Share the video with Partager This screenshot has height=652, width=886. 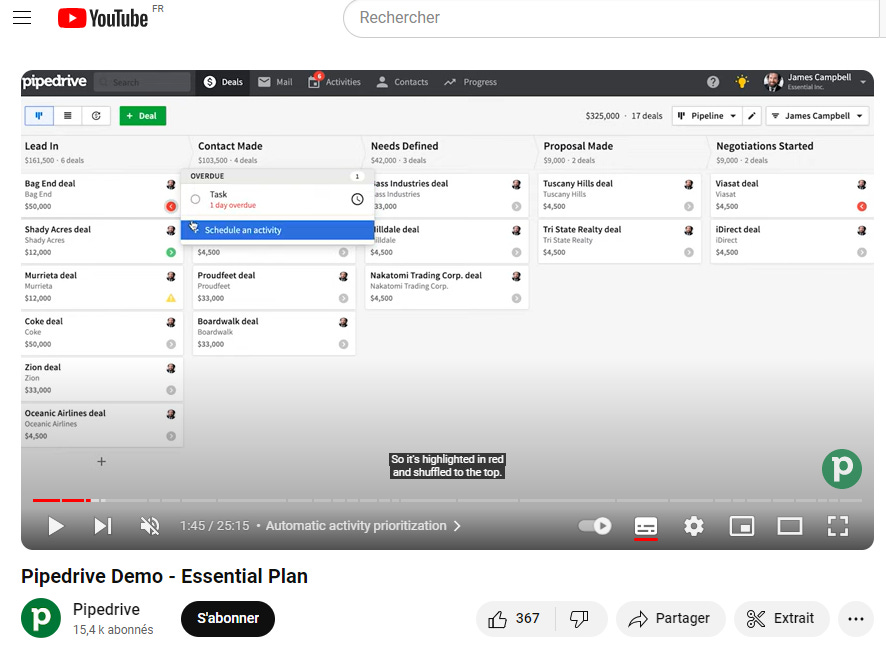point(670,619)
